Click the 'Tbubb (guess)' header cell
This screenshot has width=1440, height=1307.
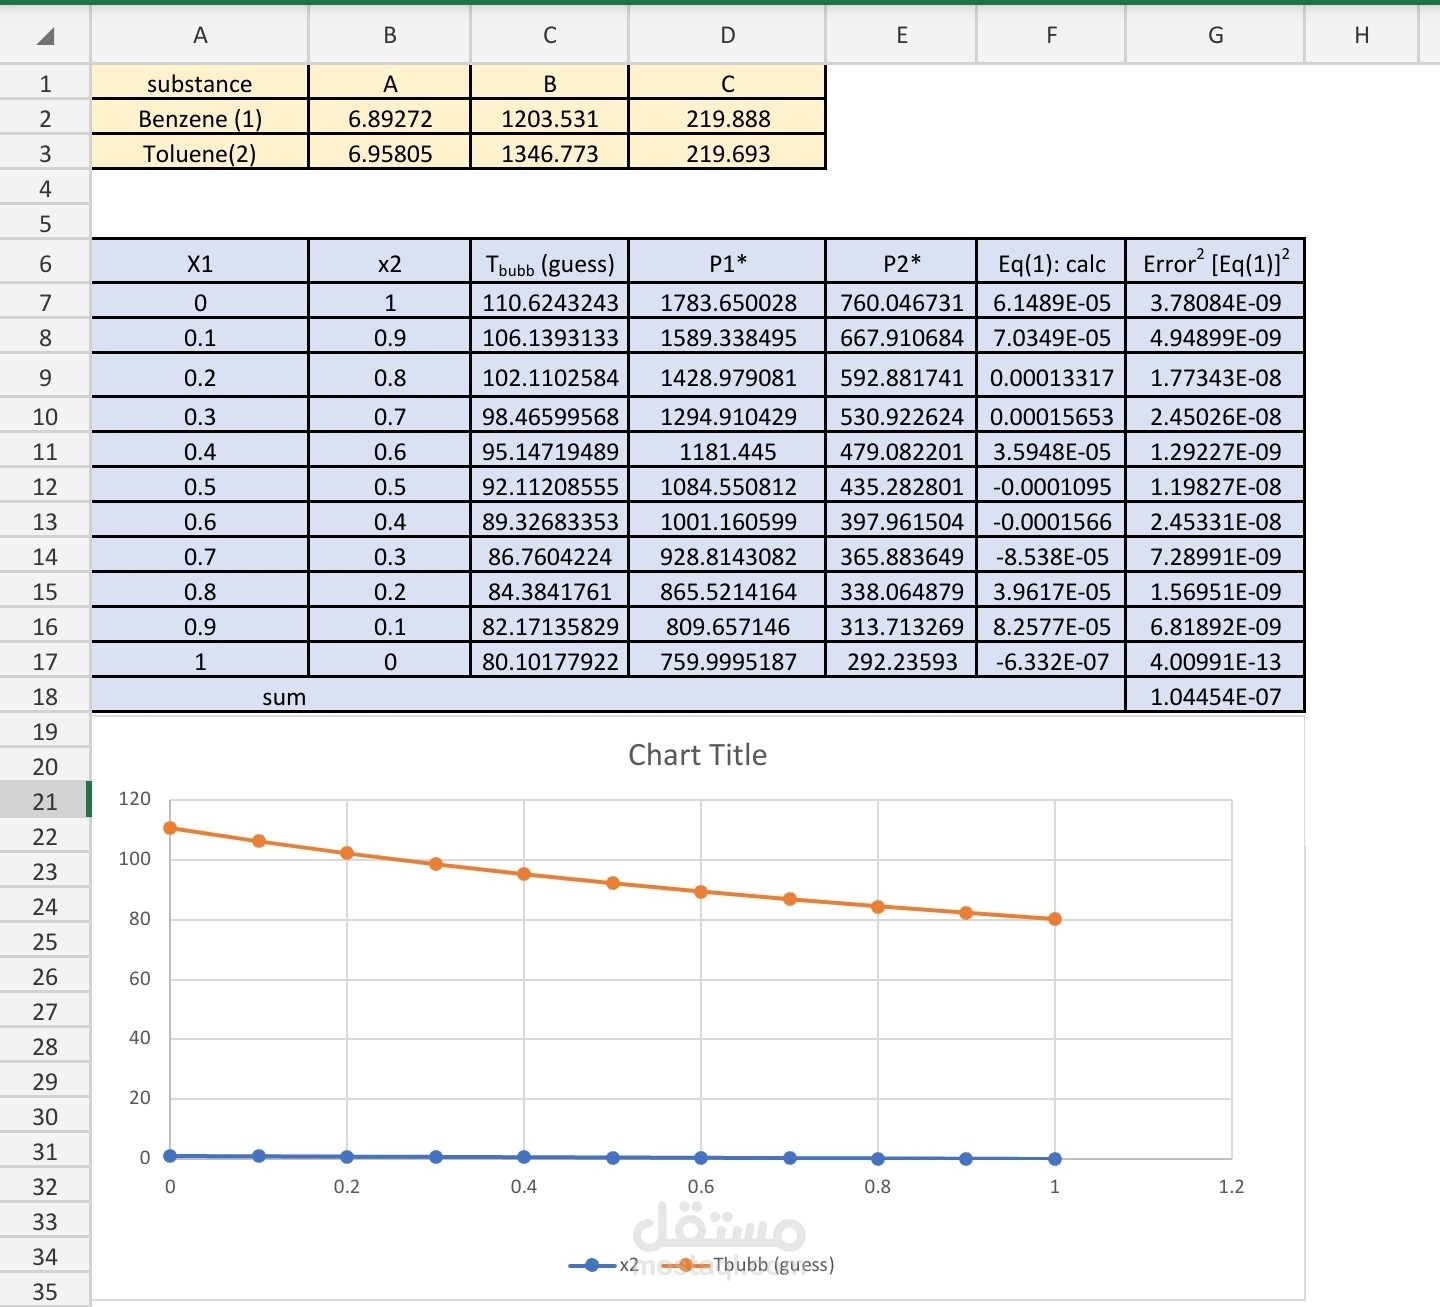pos(550,263)
